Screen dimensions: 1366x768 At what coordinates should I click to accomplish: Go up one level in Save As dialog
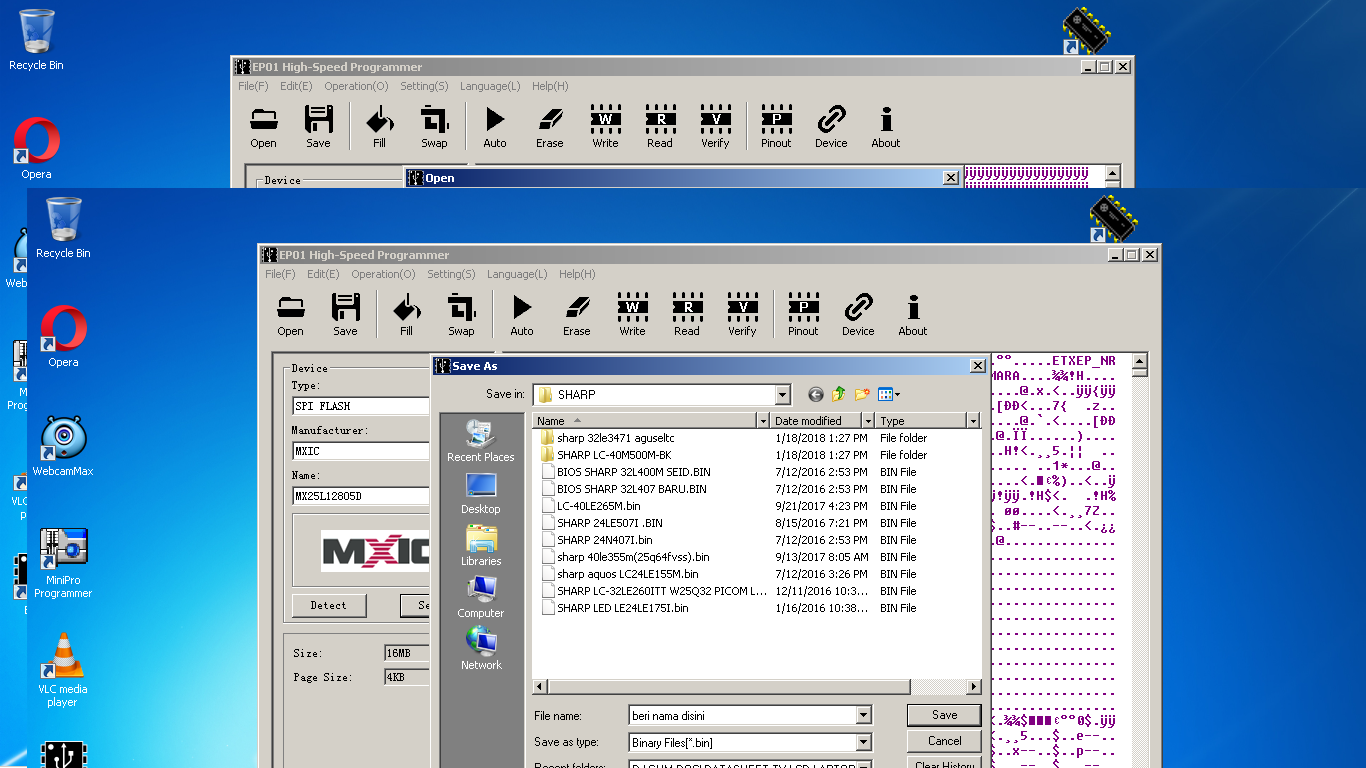[838, 395]
